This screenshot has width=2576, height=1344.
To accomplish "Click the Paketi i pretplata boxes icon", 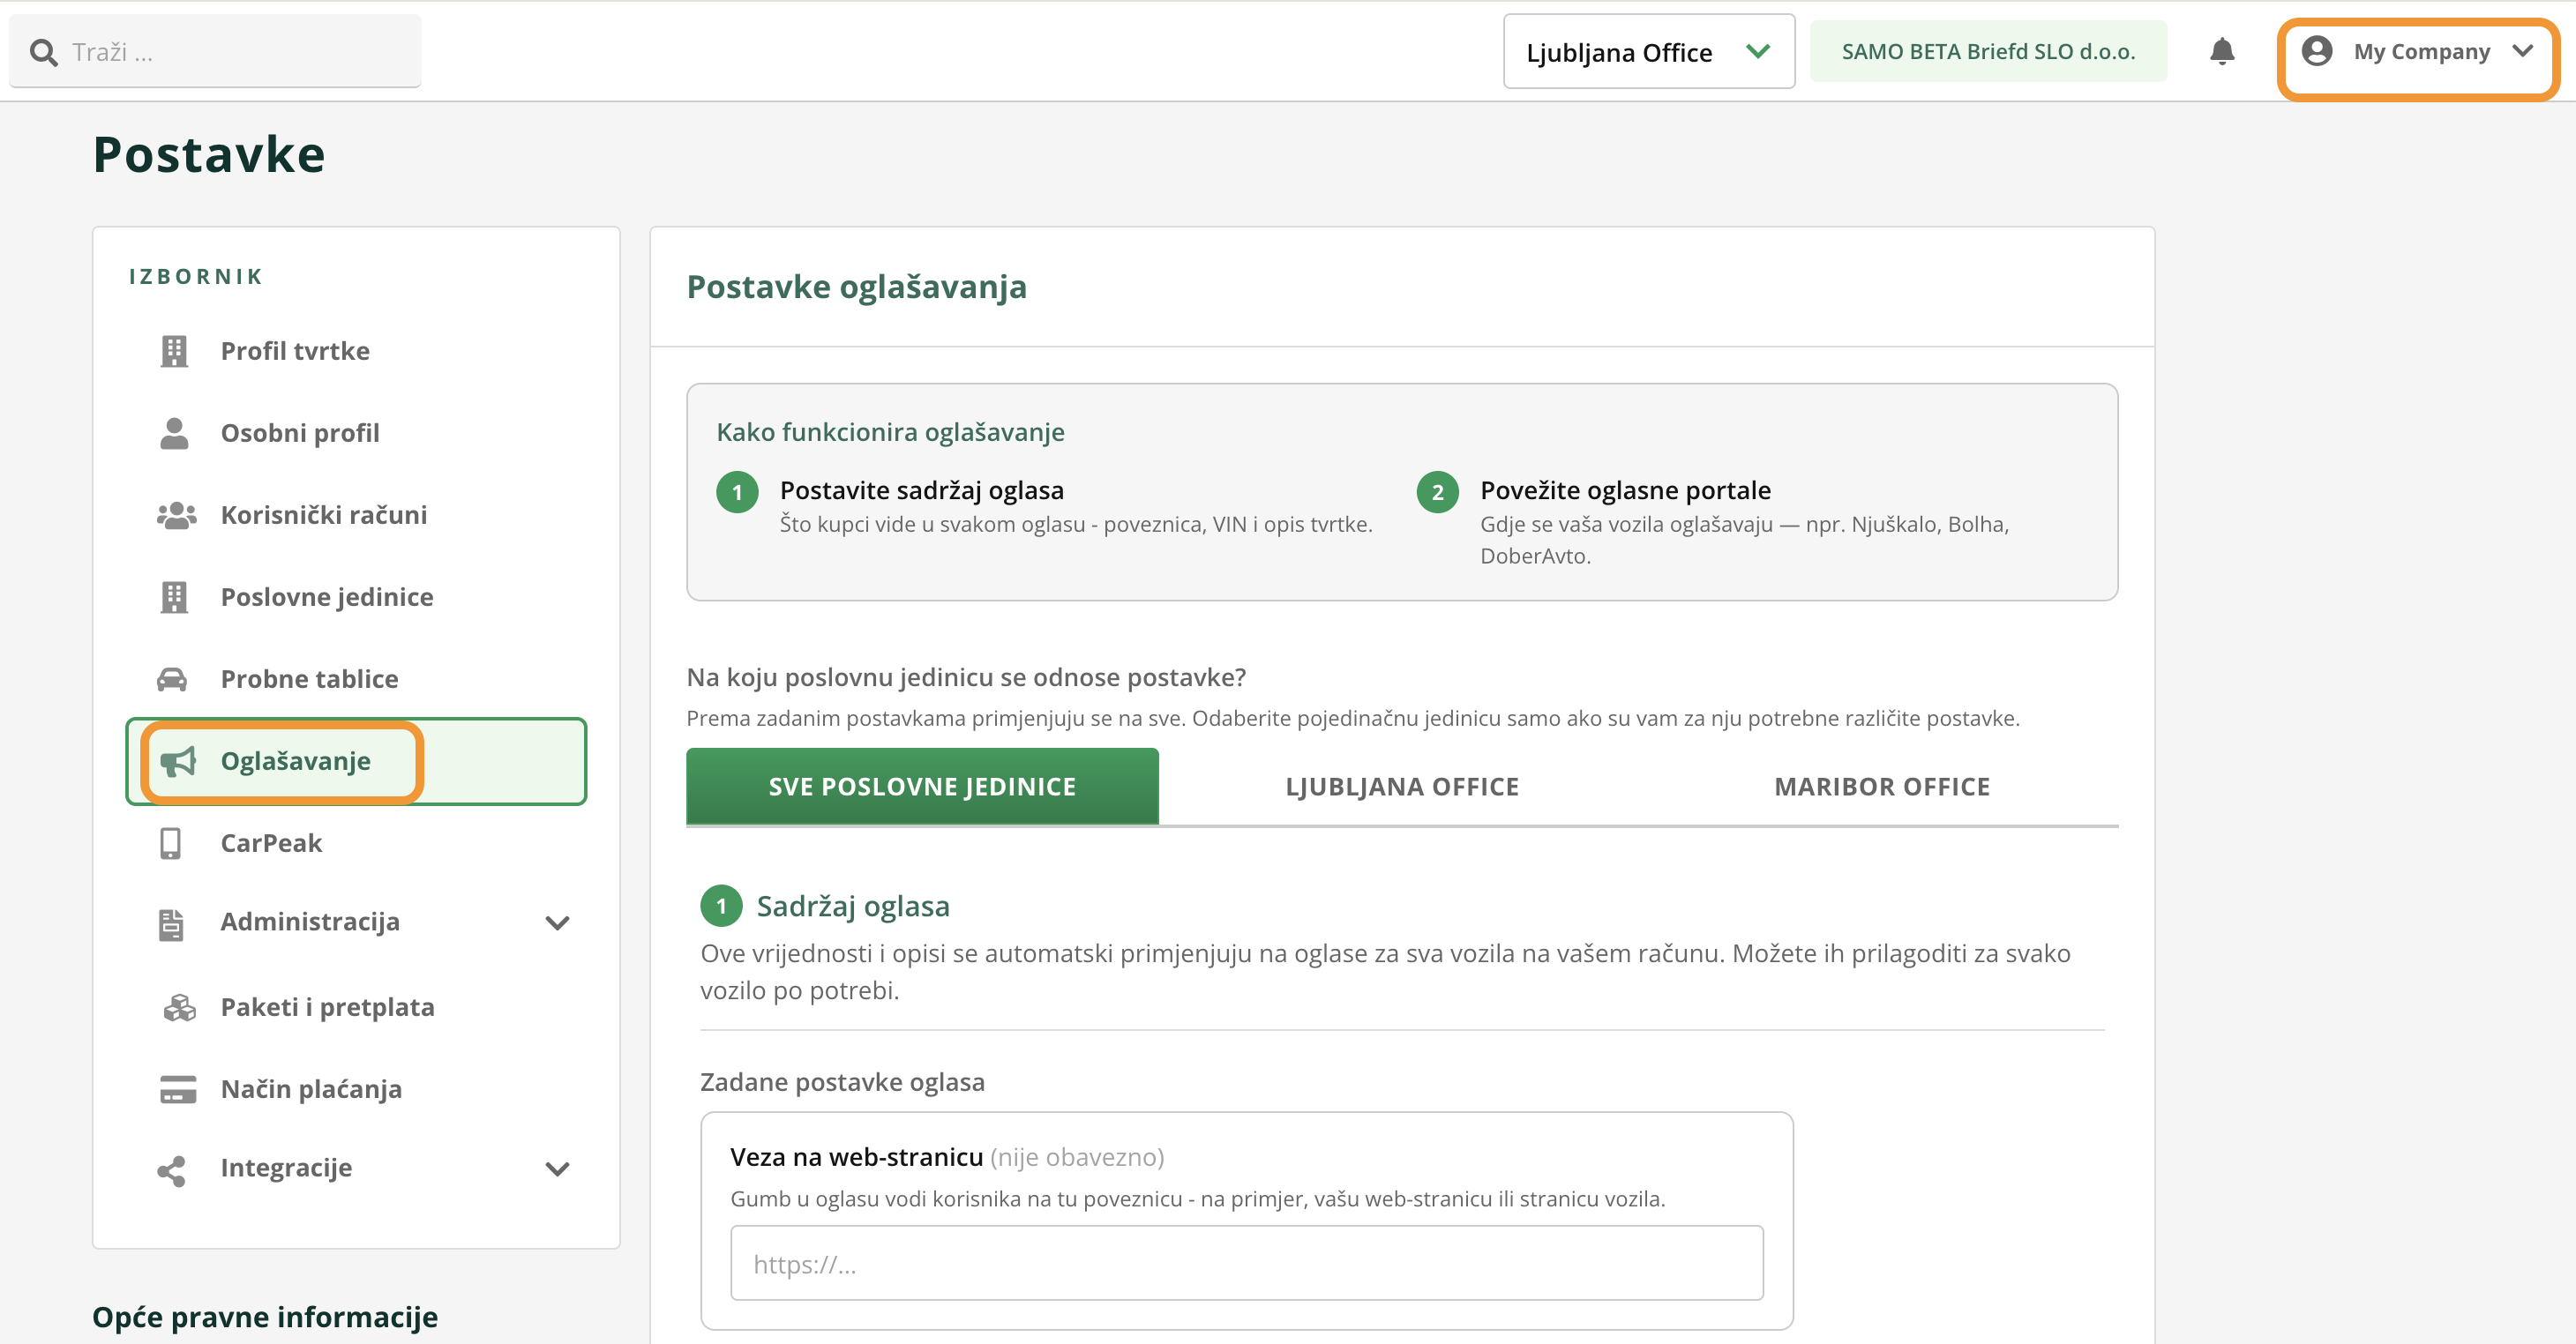I will 179,1007.
